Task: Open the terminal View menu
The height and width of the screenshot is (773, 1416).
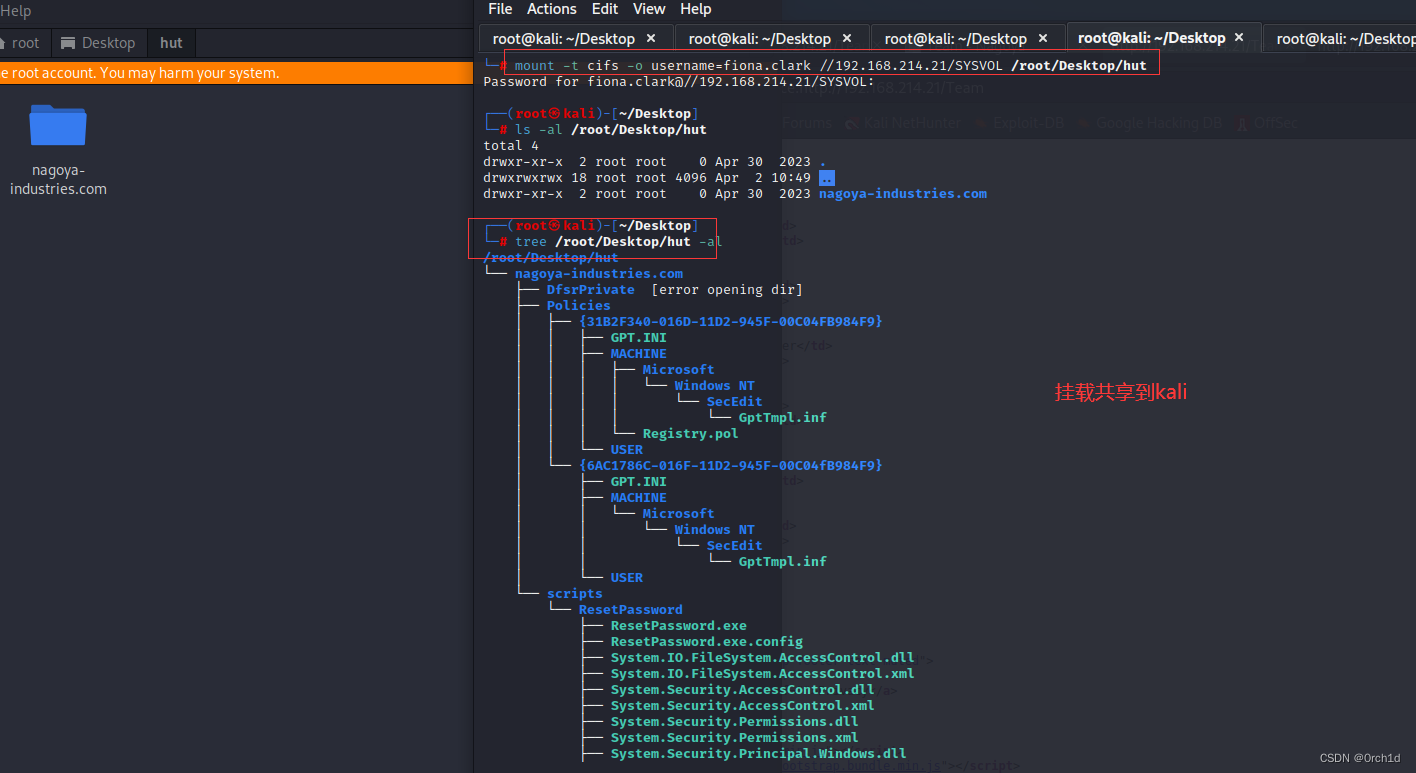Action: (649, 9)
